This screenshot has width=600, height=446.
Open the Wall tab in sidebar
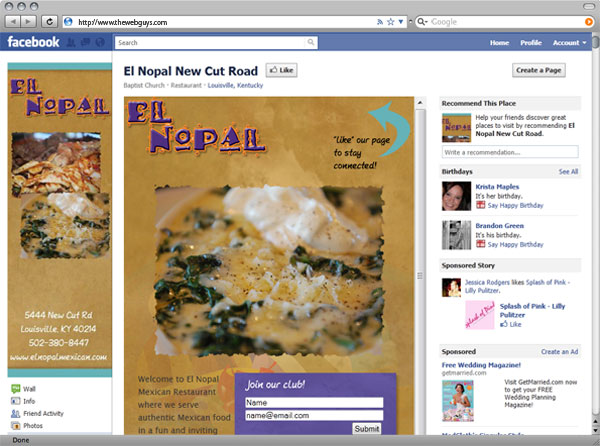click(29, 389)
